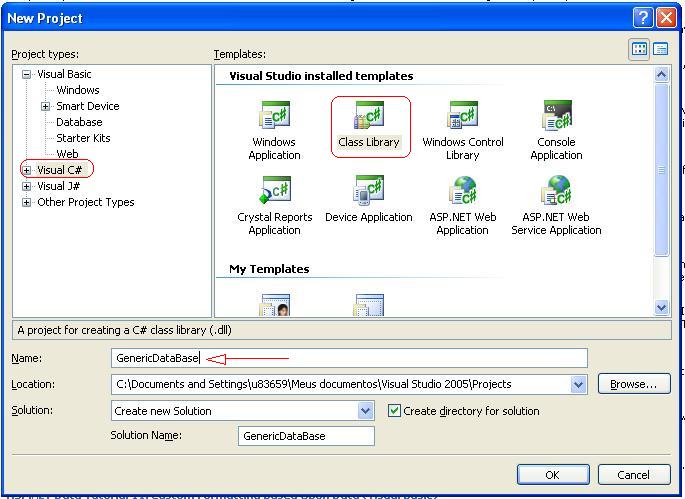
Task: Click the templates scrollbar down arrow
Action: tap(661, 308)
